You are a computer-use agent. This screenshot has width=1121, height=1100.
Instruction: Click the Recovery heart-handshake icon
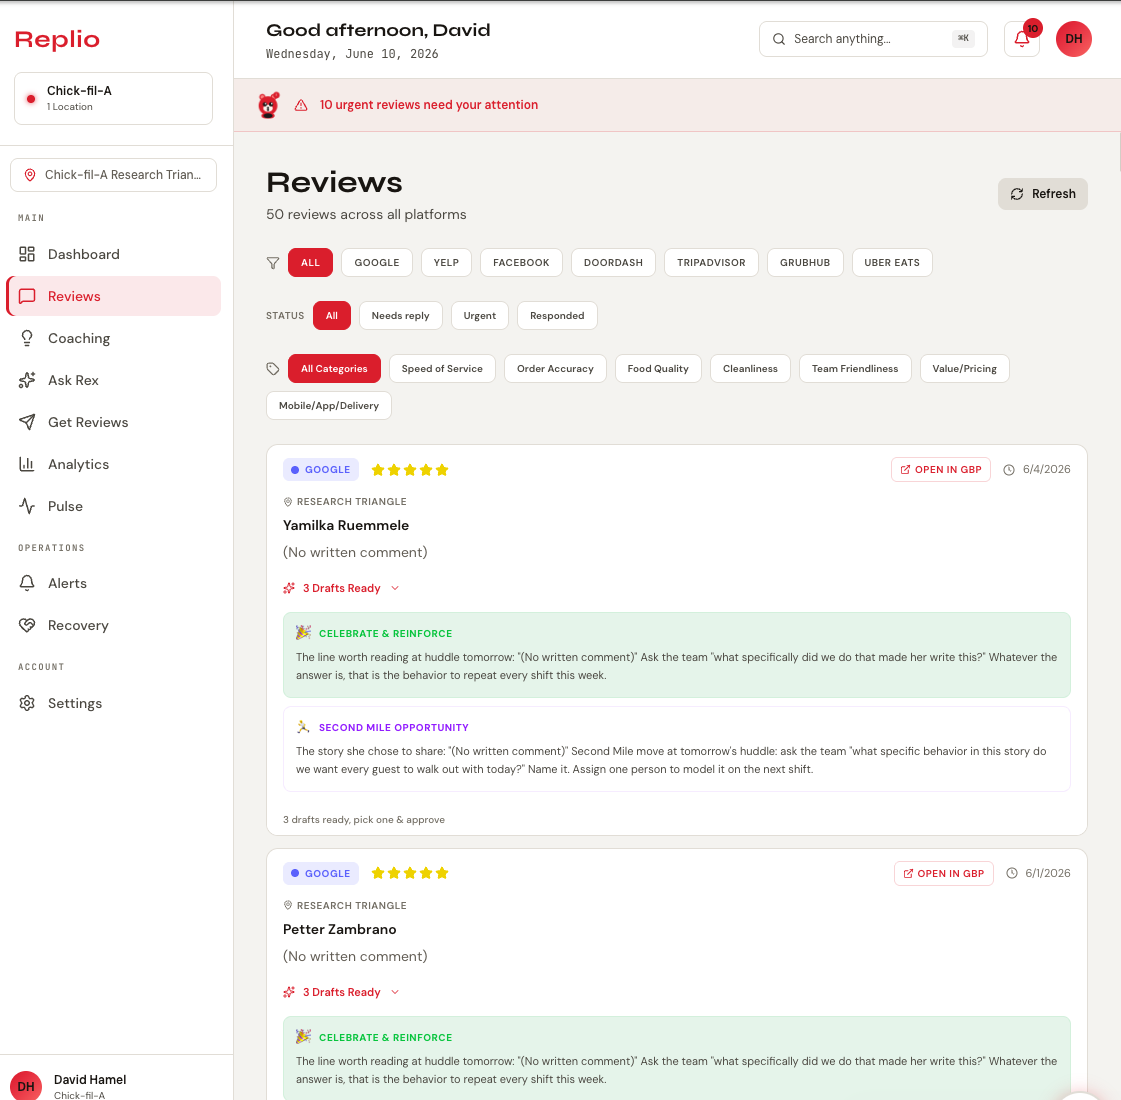click(27, 625)
